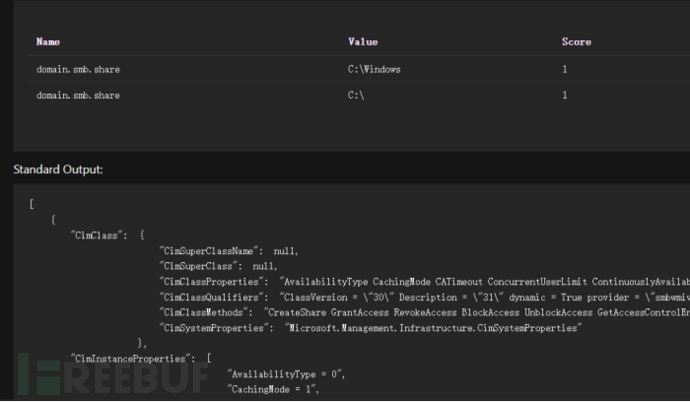
Task: Click the "CimSuperClass" null line
Action: (x=218, y=267)
